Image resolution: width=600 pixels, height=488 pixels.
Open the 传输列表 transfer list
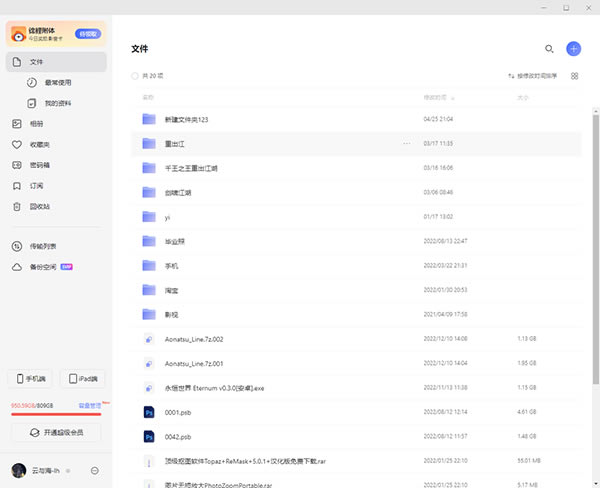[x=42, y=246]
